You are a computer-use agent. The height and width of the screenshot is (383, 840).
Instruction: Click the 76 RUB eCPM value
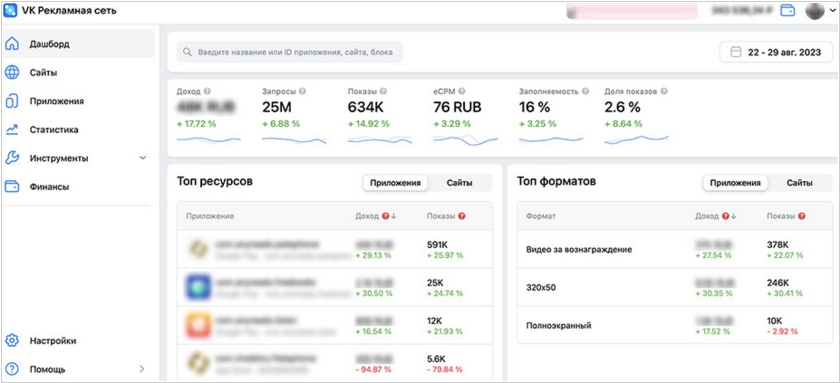coord(458,107)
